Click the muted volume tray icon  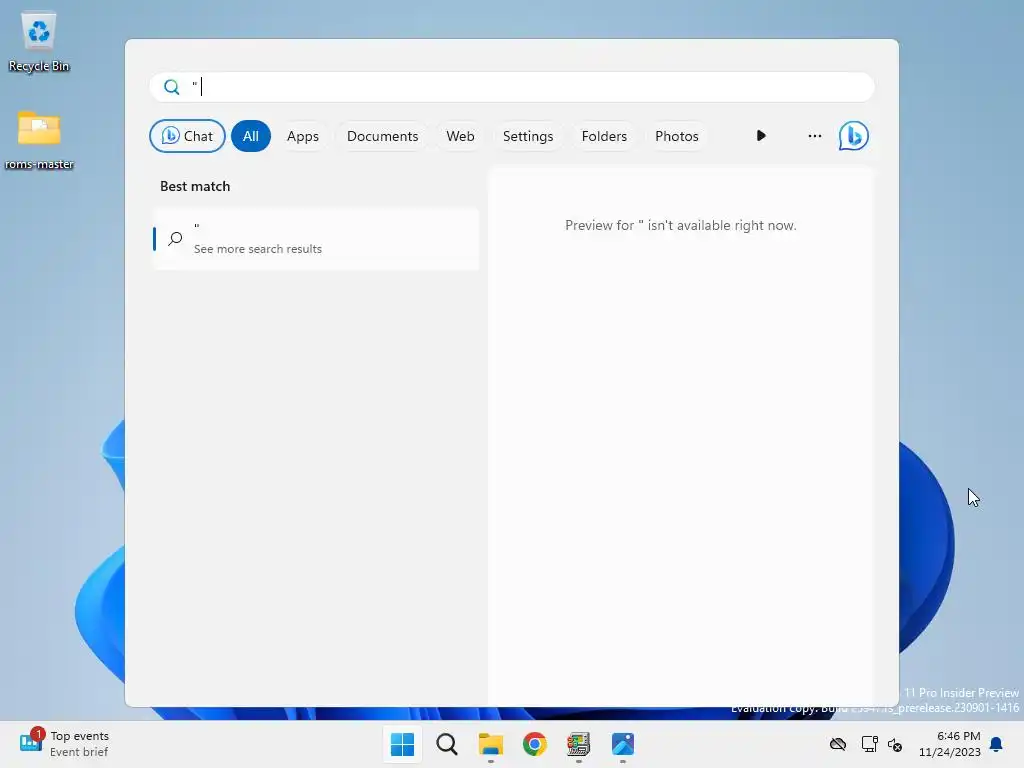tap(895, 744)
